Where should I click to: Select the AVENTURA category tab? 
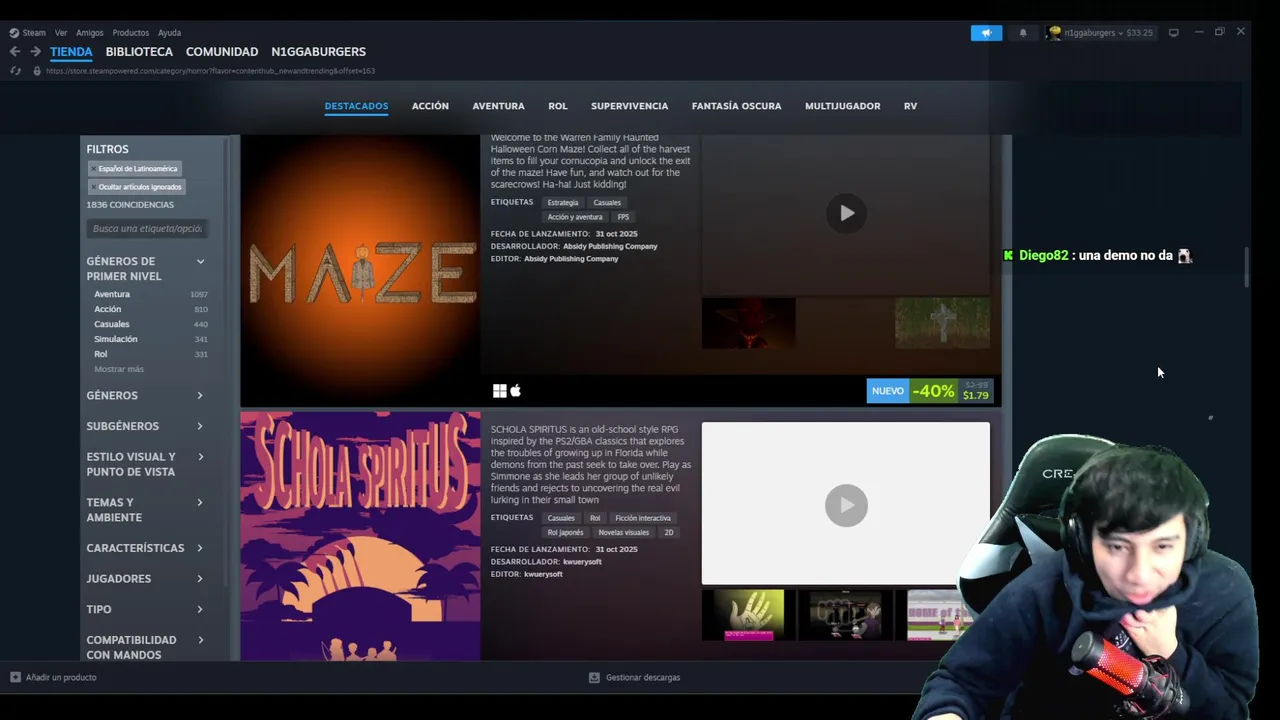pos(498,106)
